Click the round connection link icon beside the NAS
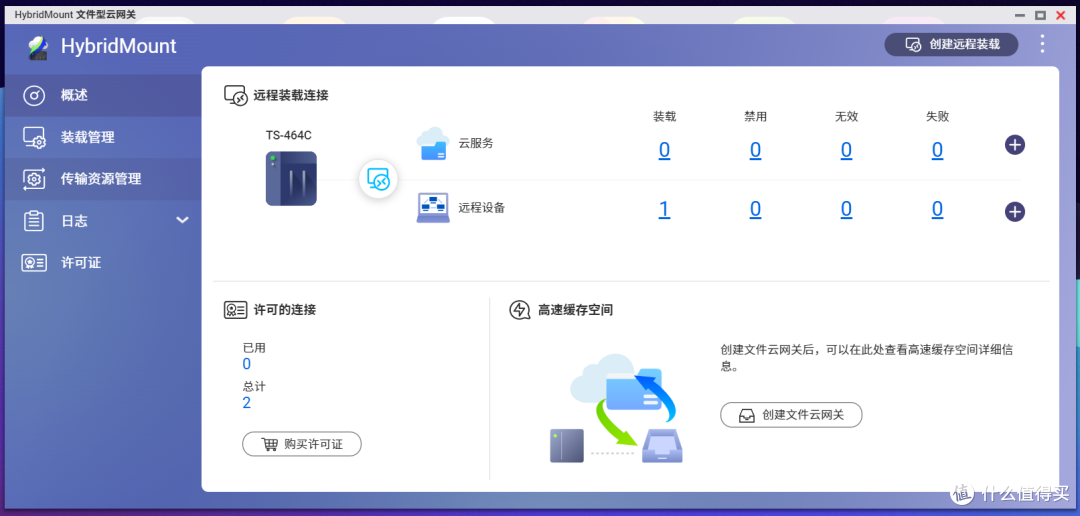The height and width of the screenshot is (516, 1080). point(378,180)
